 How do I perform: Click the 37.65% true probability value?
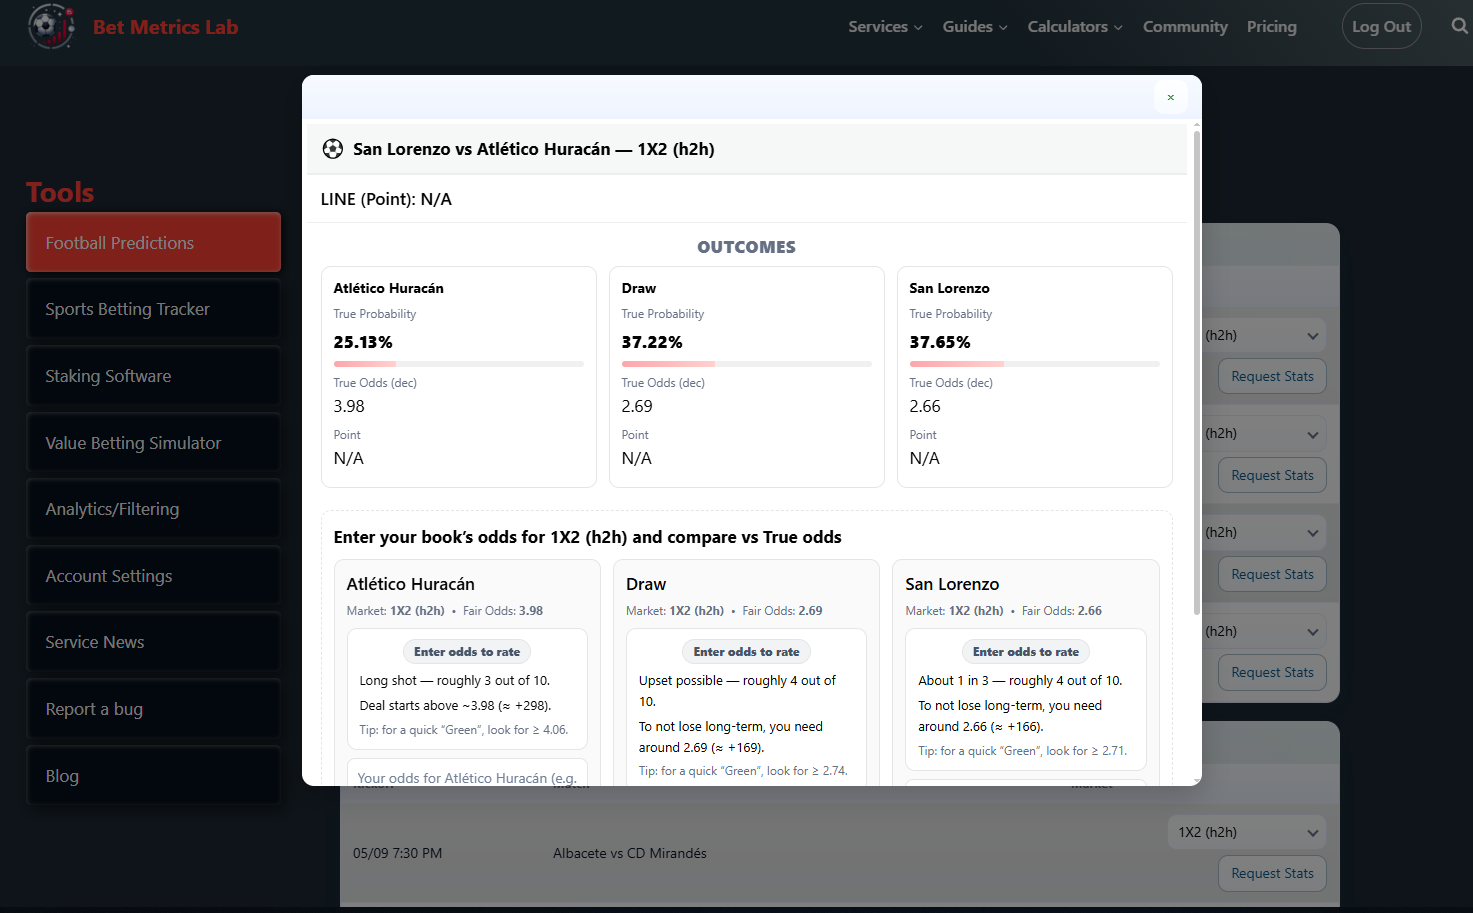940,342
